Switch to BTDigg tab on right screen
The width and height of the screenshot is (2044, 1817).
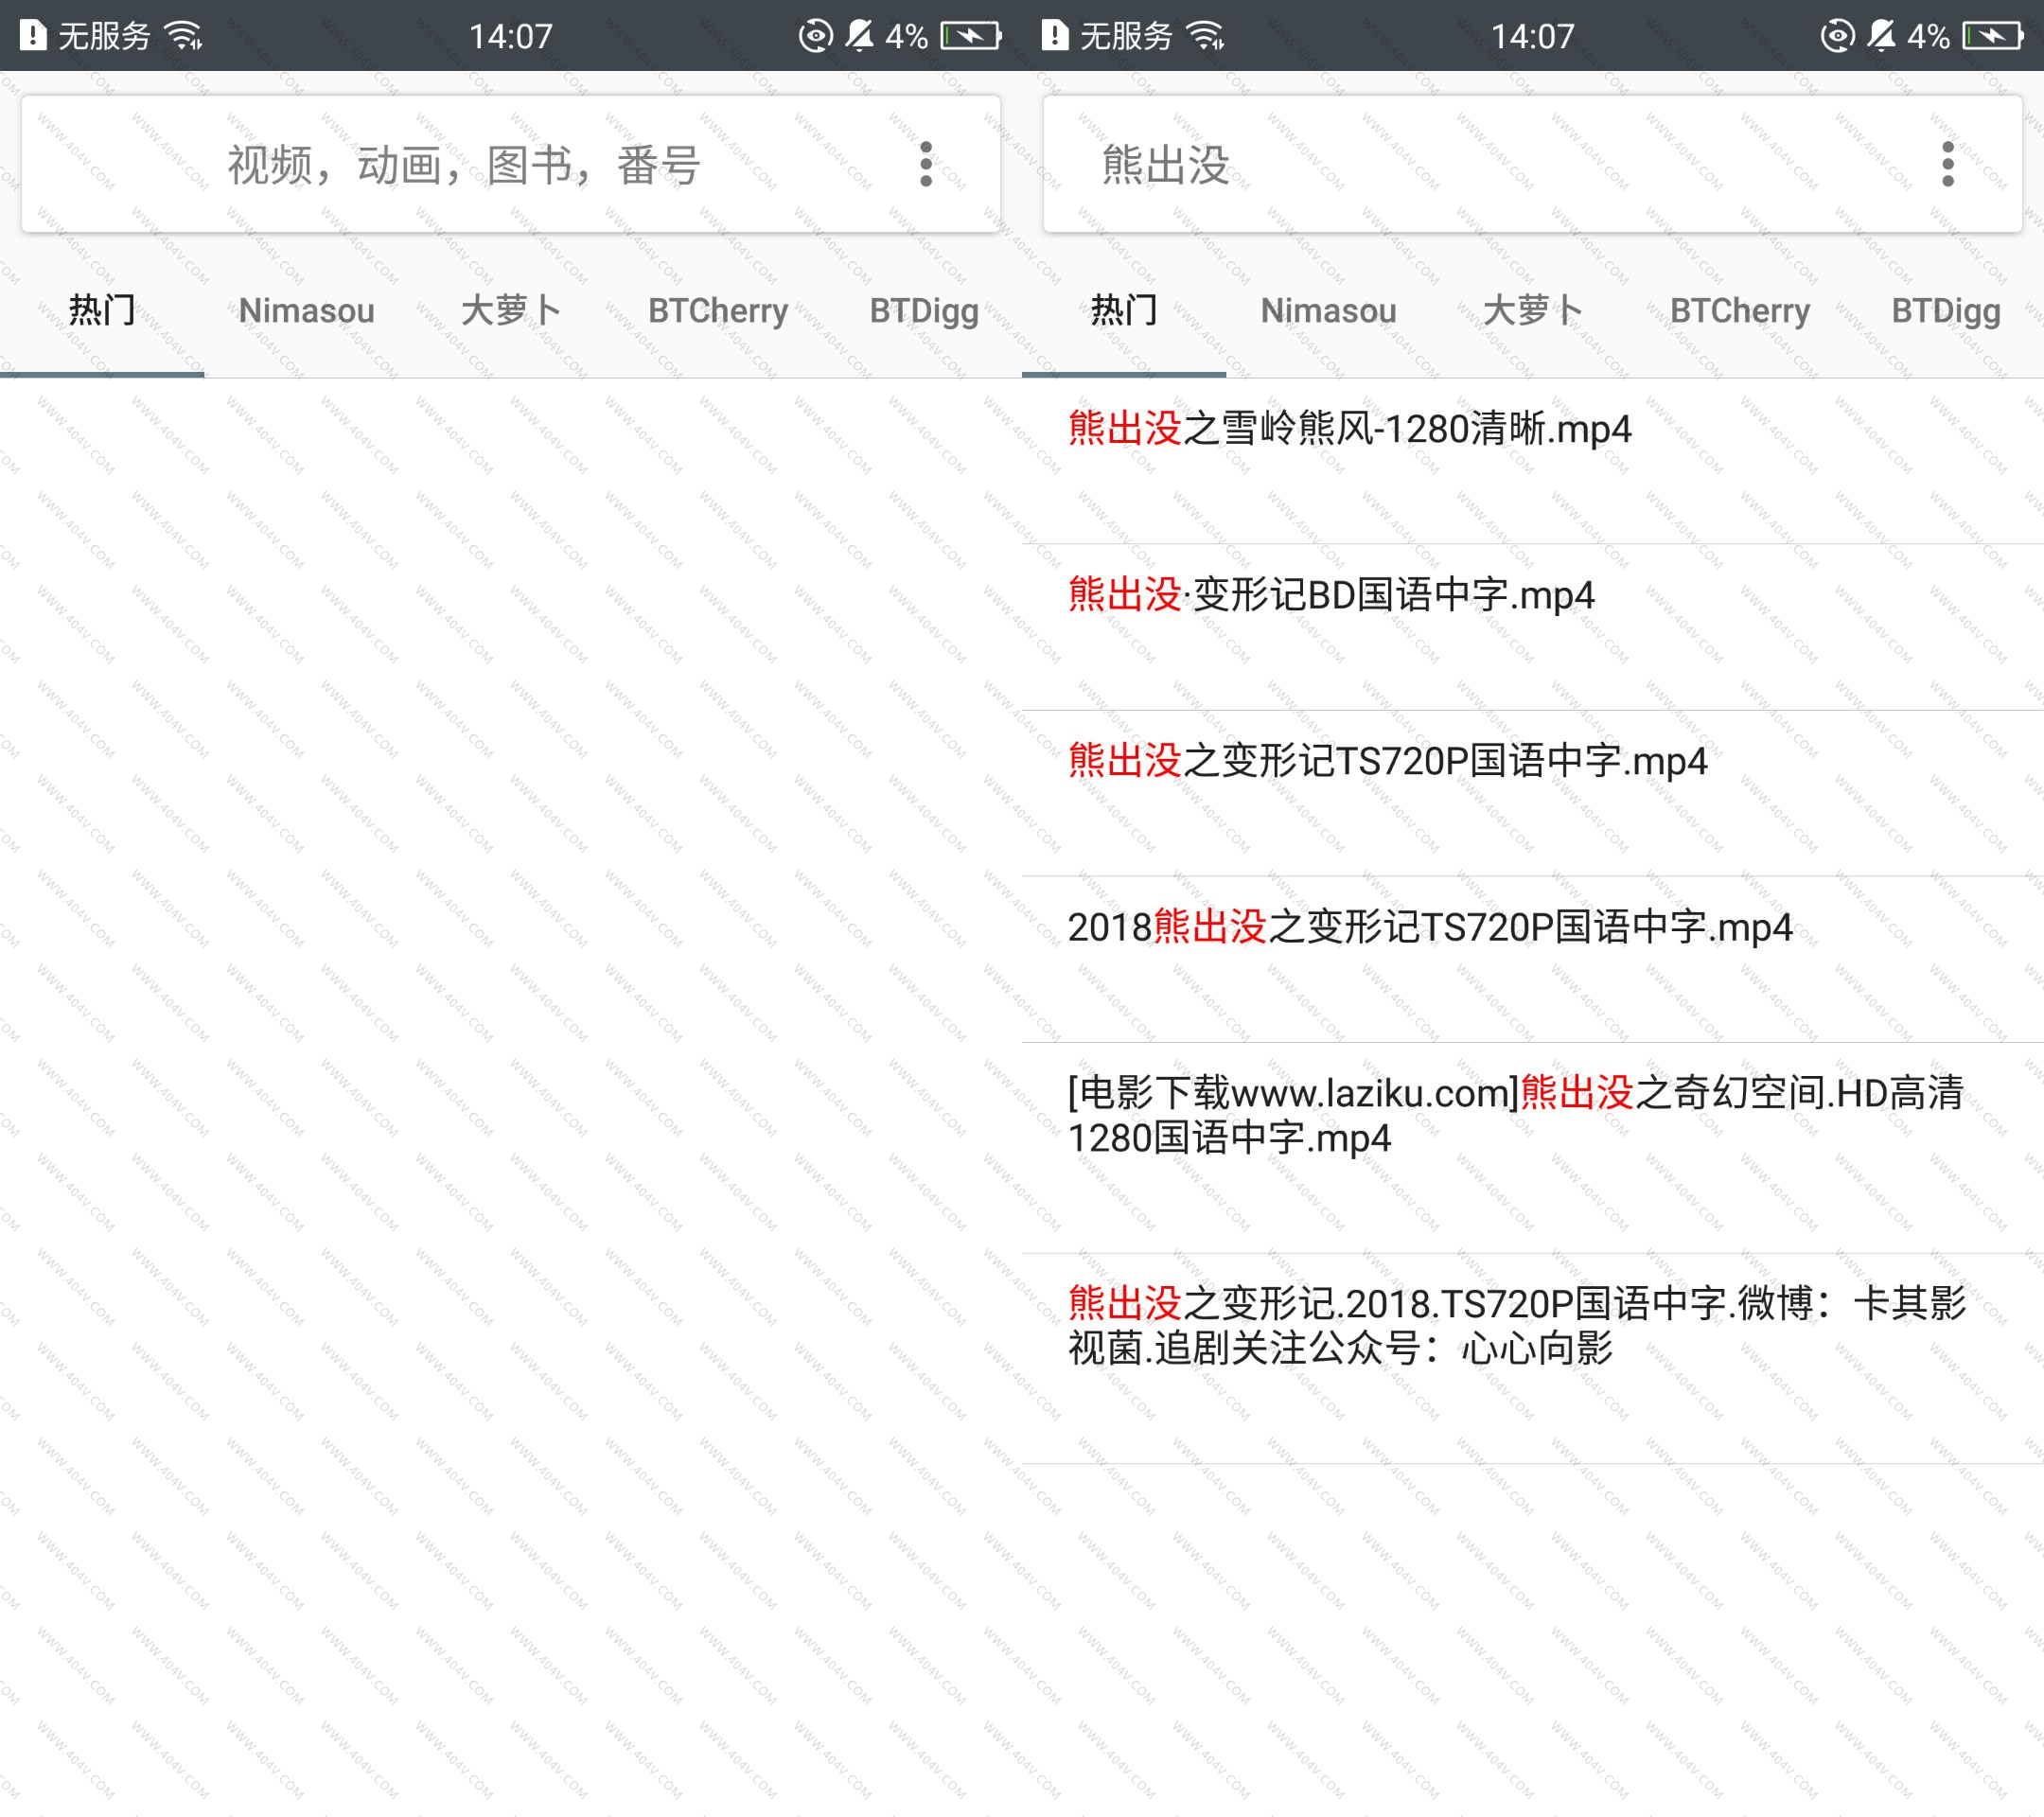coord(1945,311)
